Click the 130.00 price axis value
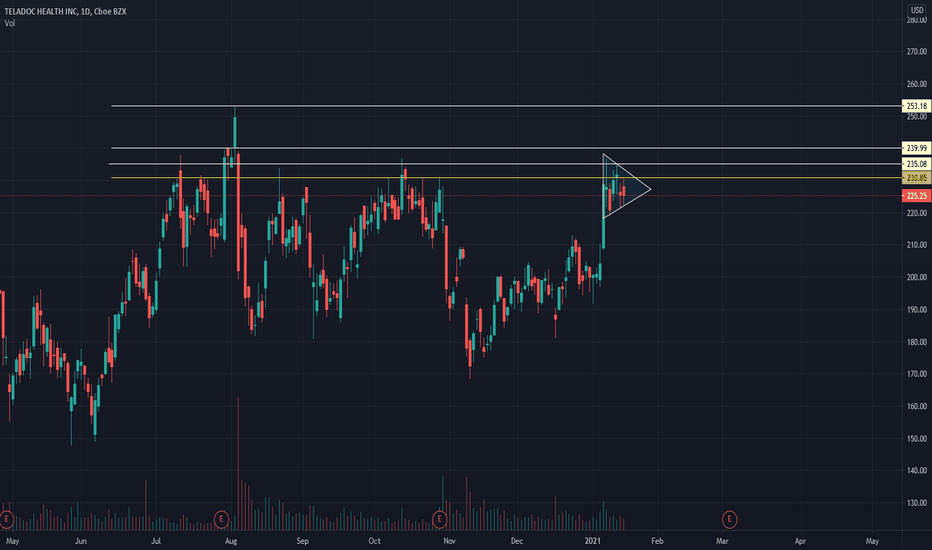 click(917, 502)
